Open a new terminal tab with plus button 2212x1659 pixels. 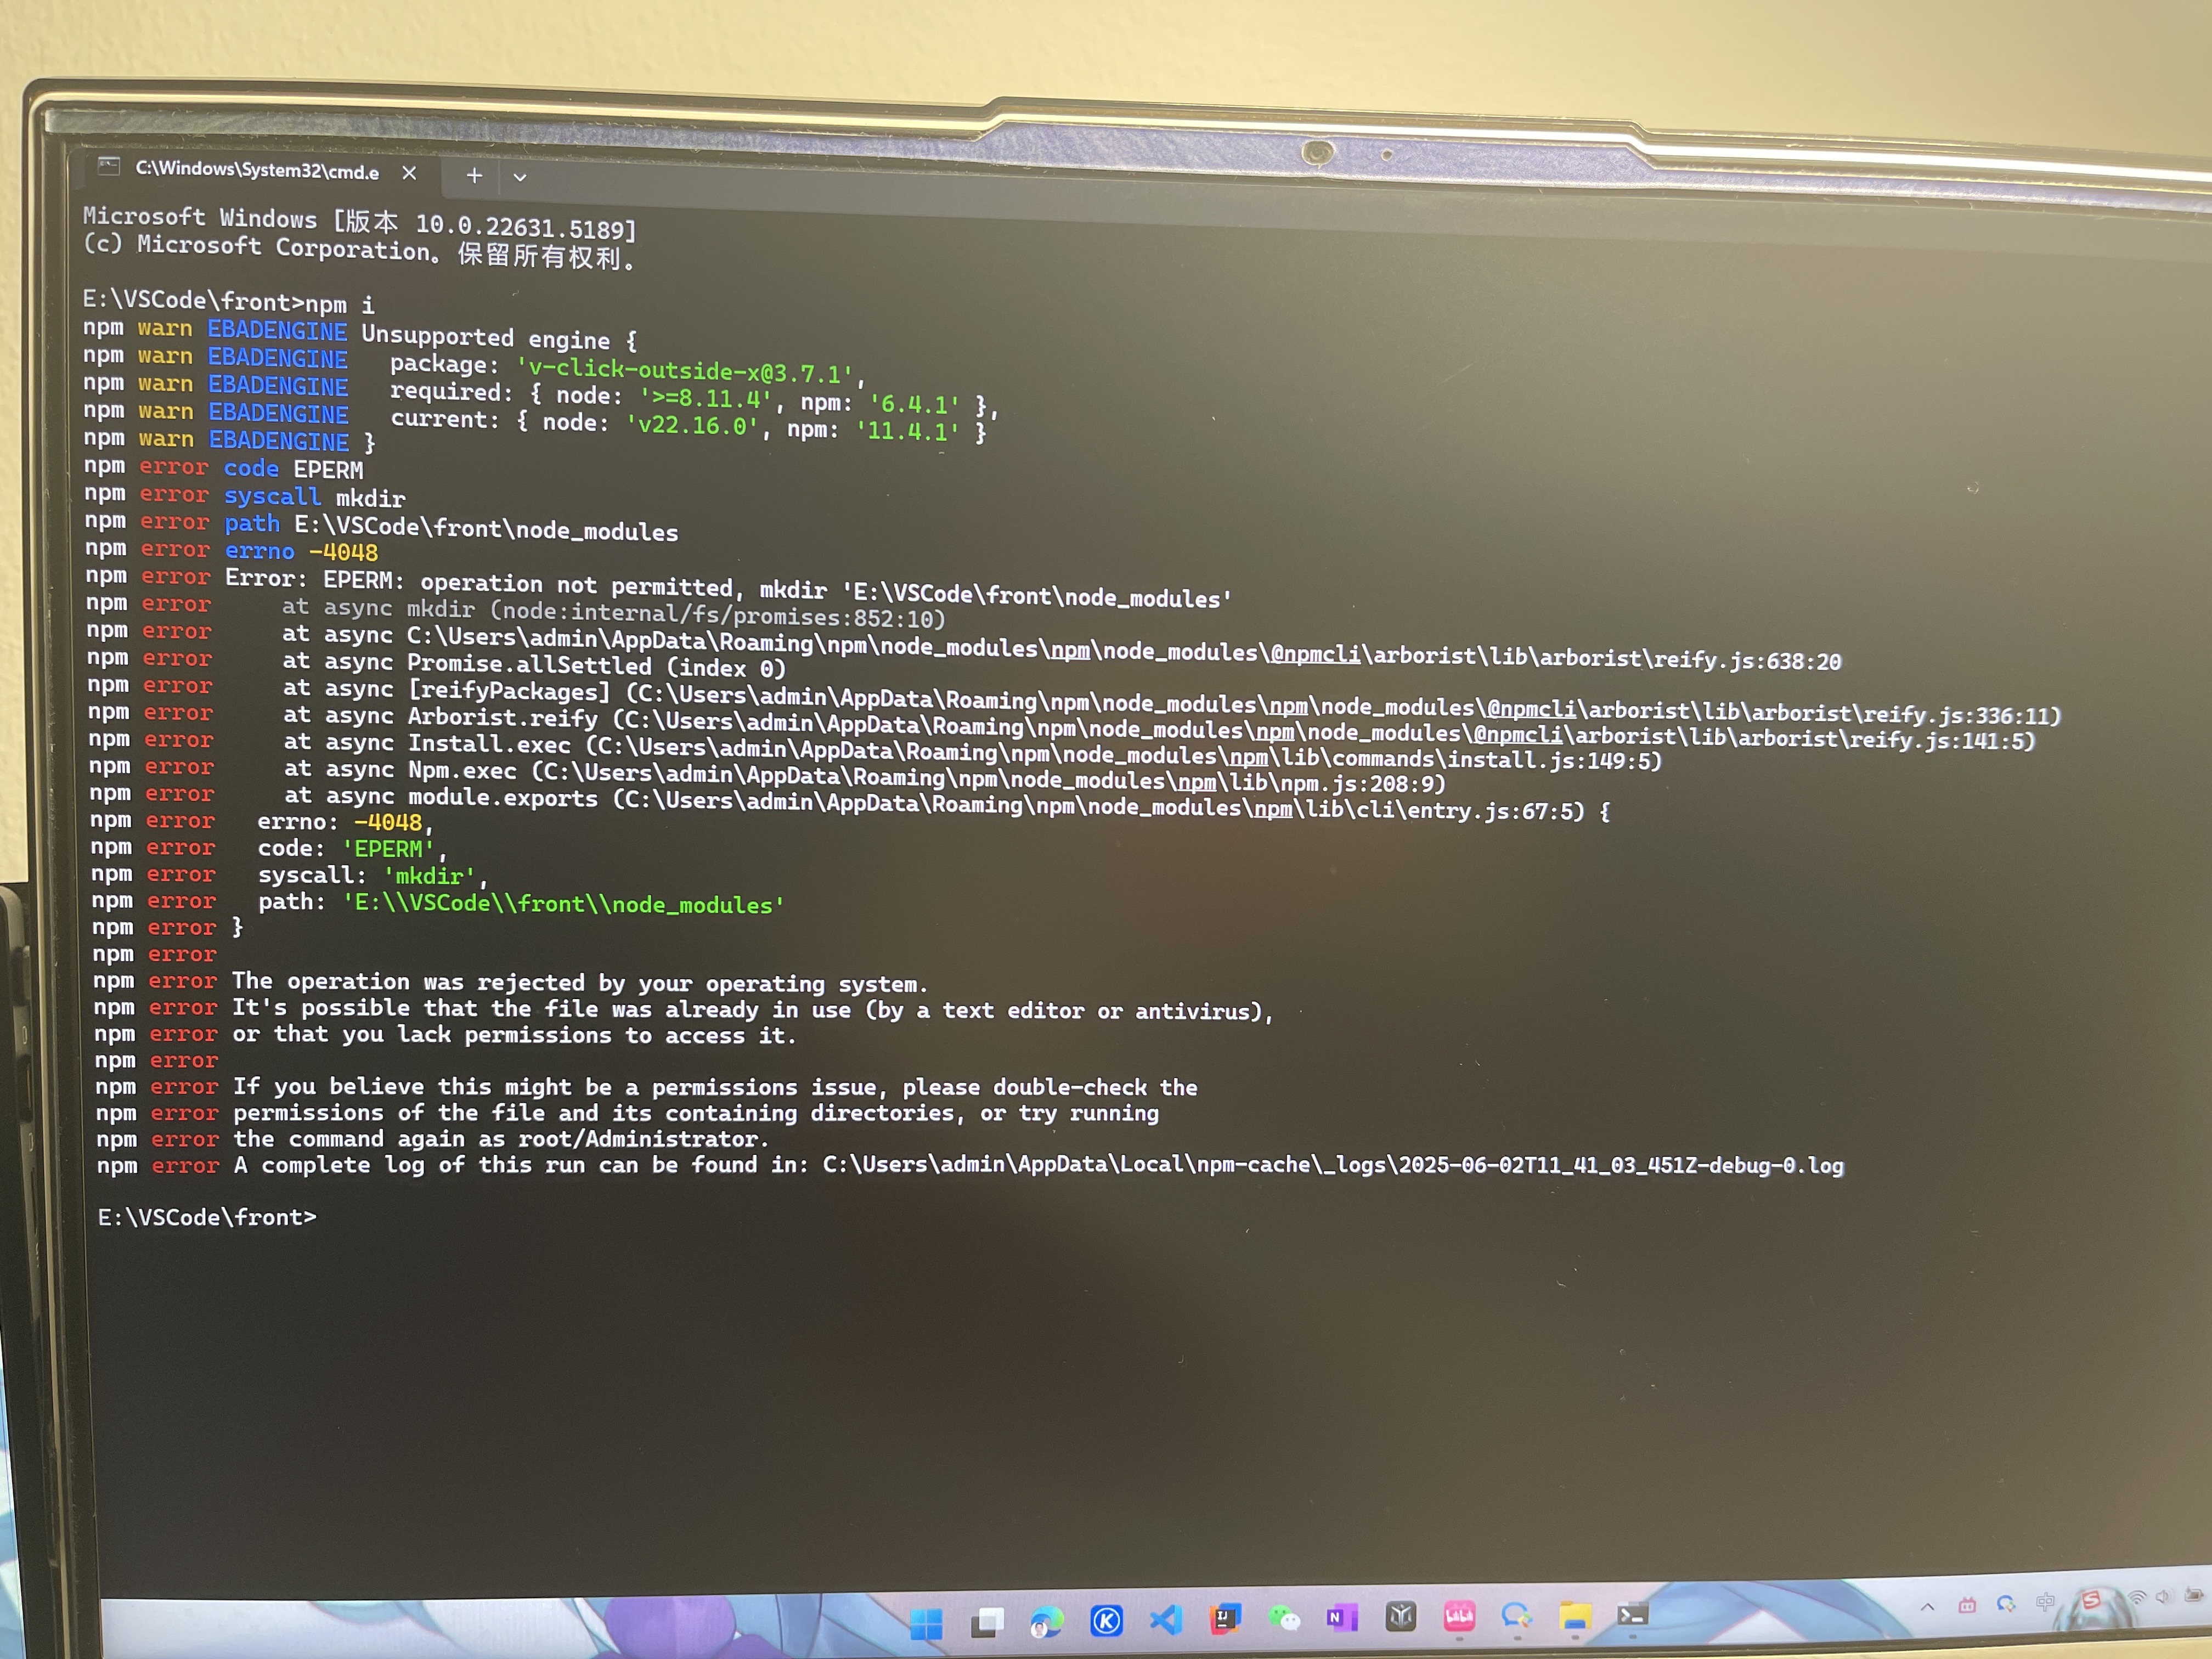coord(474,176)
